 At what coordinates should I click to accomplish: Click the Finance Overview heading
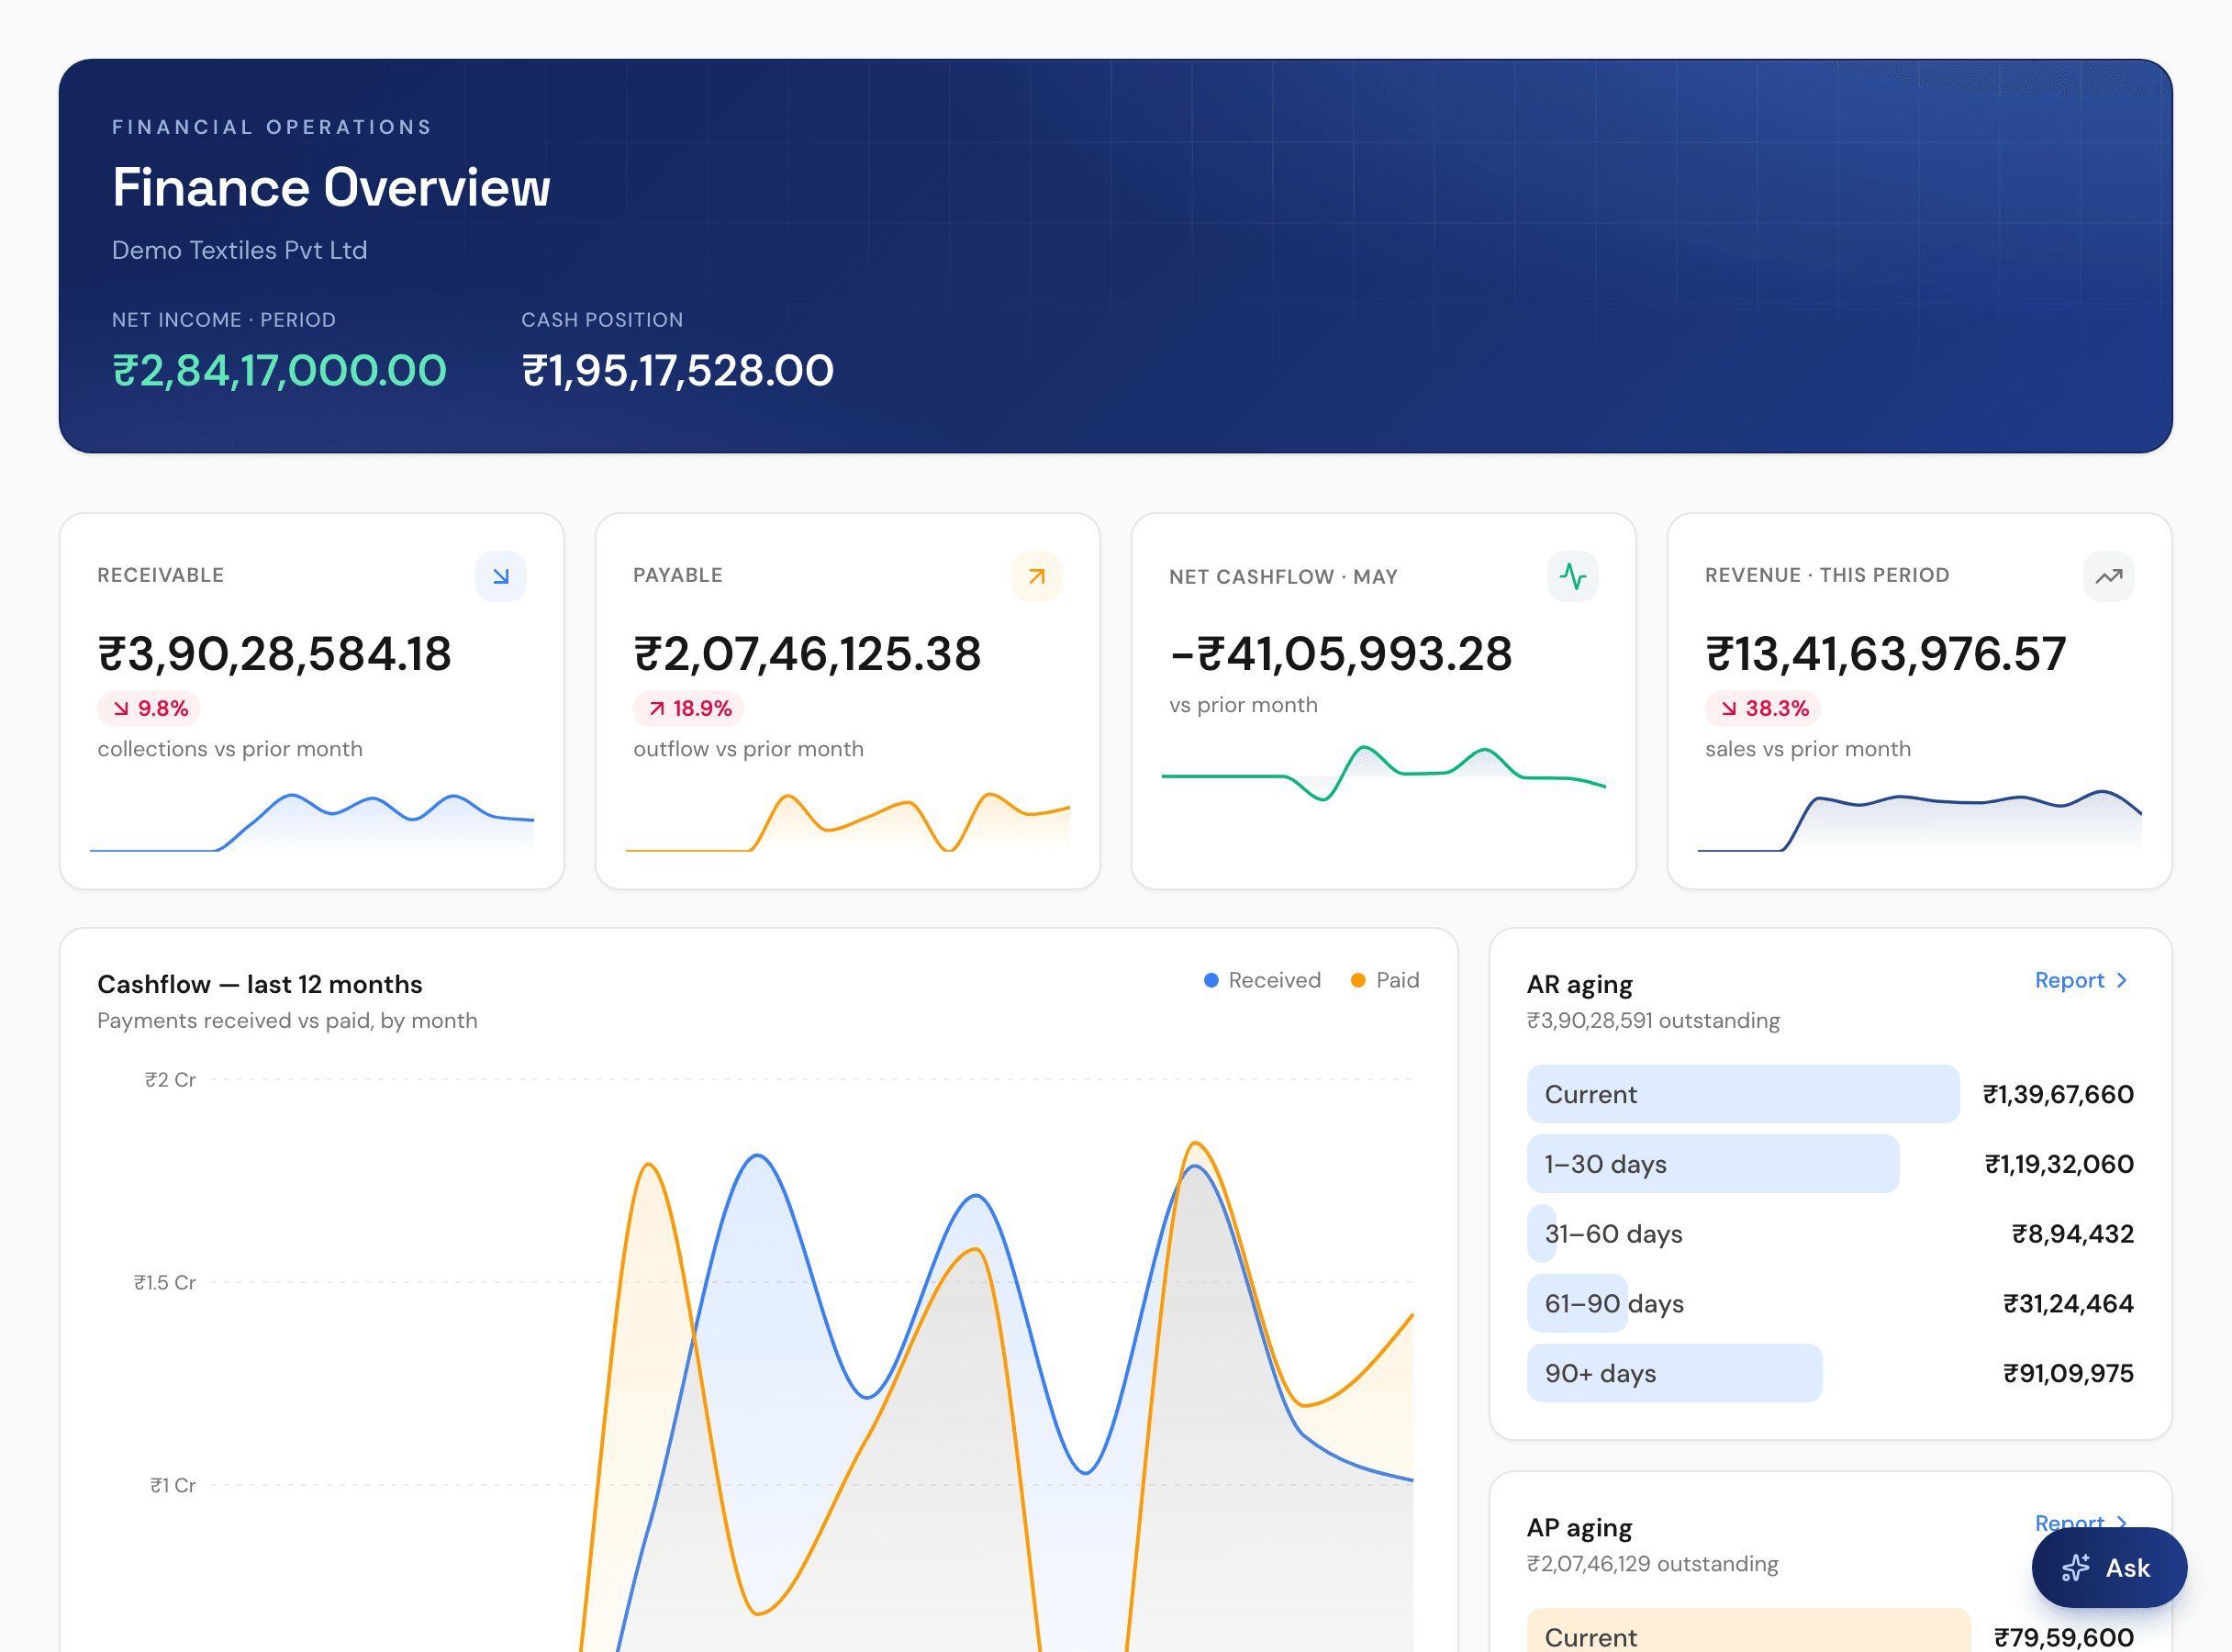pyautogui.click(x=331, y=187)
